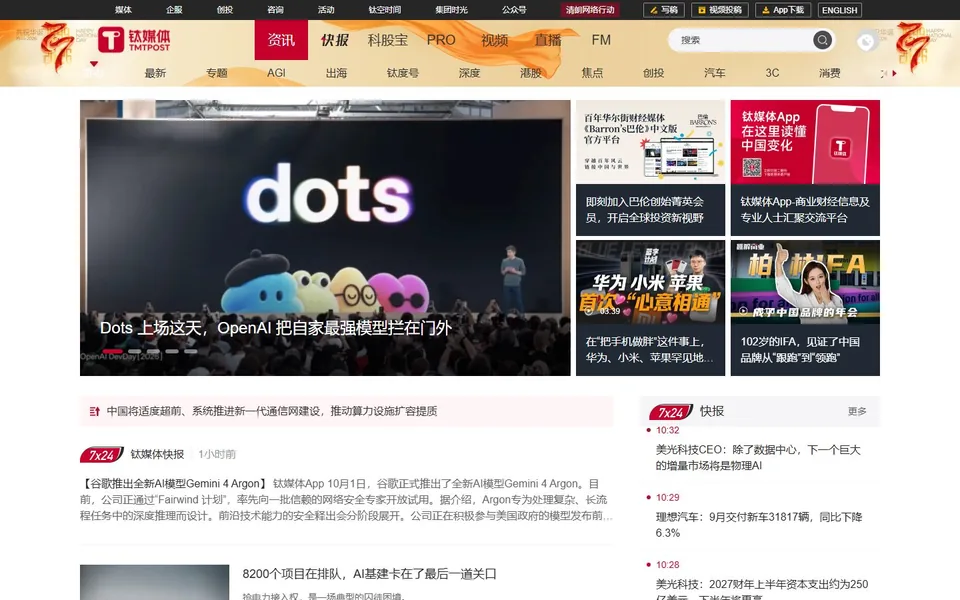960x600 pixels.
Task: Click the carousel headline about Dots and OpenAI
Action: click(276, 328)
